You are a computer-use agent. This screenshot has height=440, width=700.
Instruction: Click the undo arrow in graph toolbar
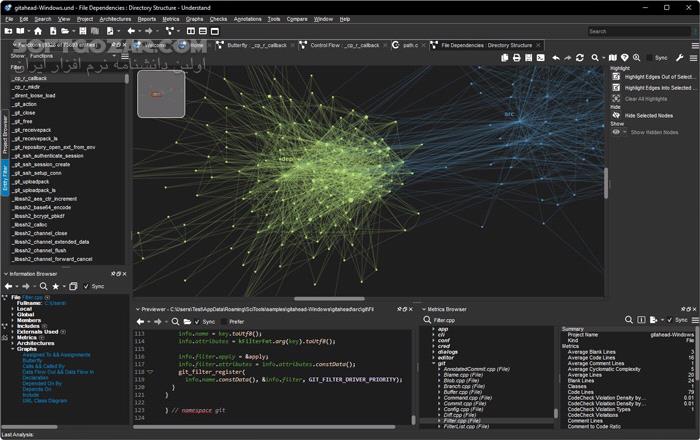point(556,58)
